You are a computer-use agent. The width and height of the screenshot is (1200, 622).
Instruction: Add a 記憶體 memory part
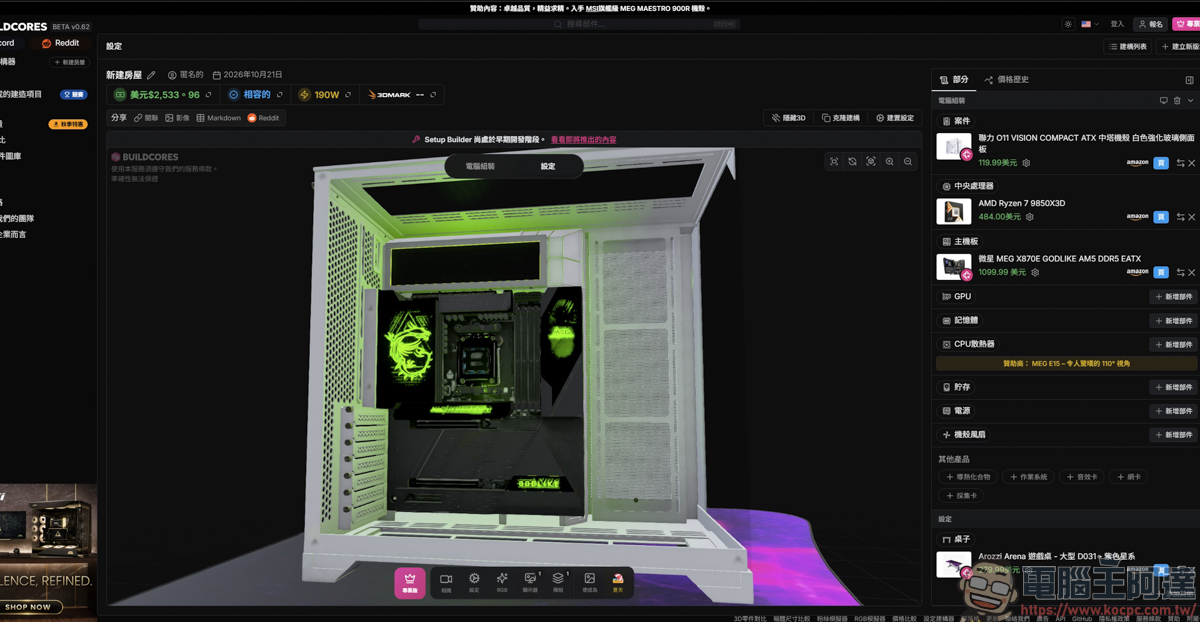click(1173, 321)
